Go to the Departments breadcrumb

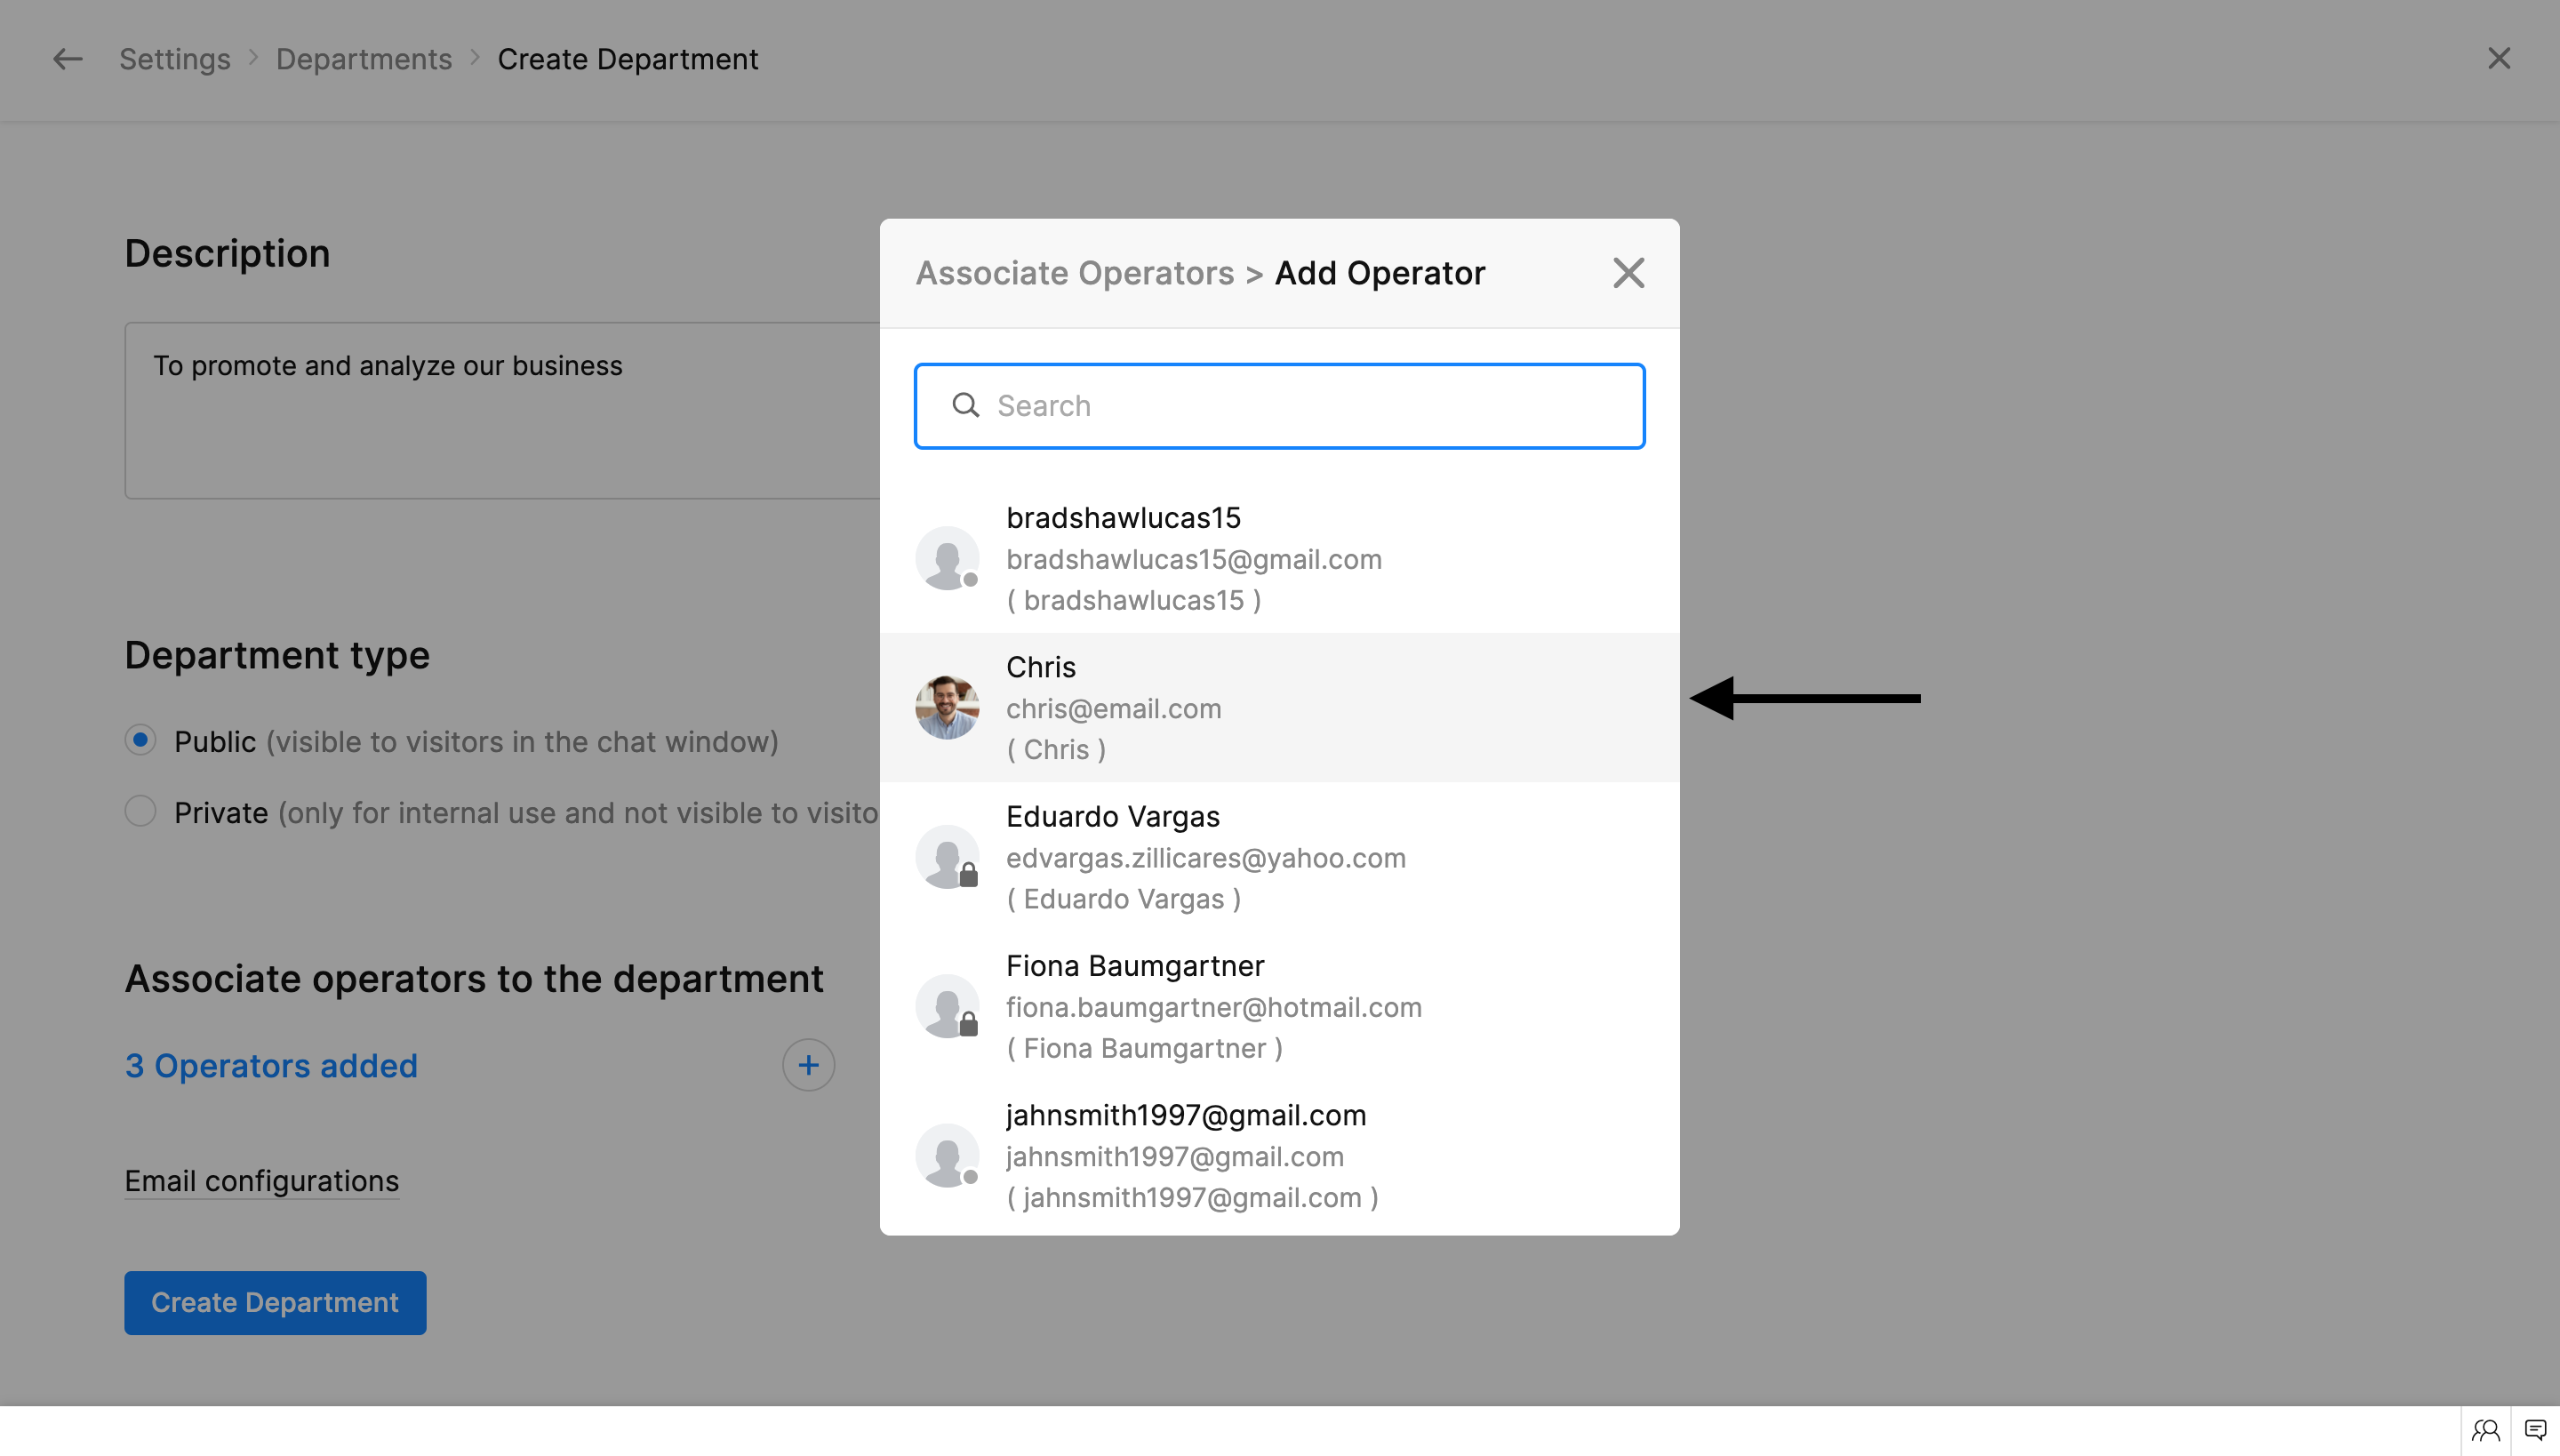[364, 59]
